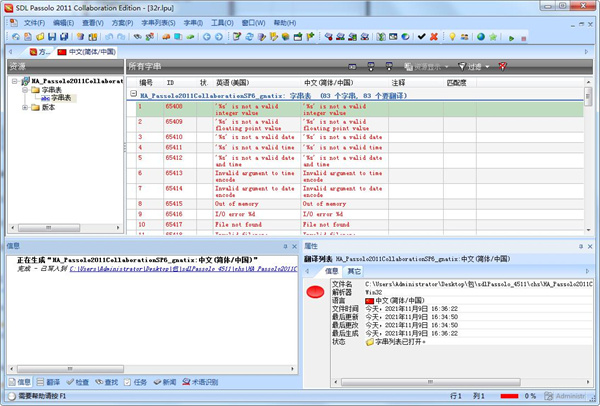Select string row 65417 'File not found'
600x406 pixels.
pos(355,225)
